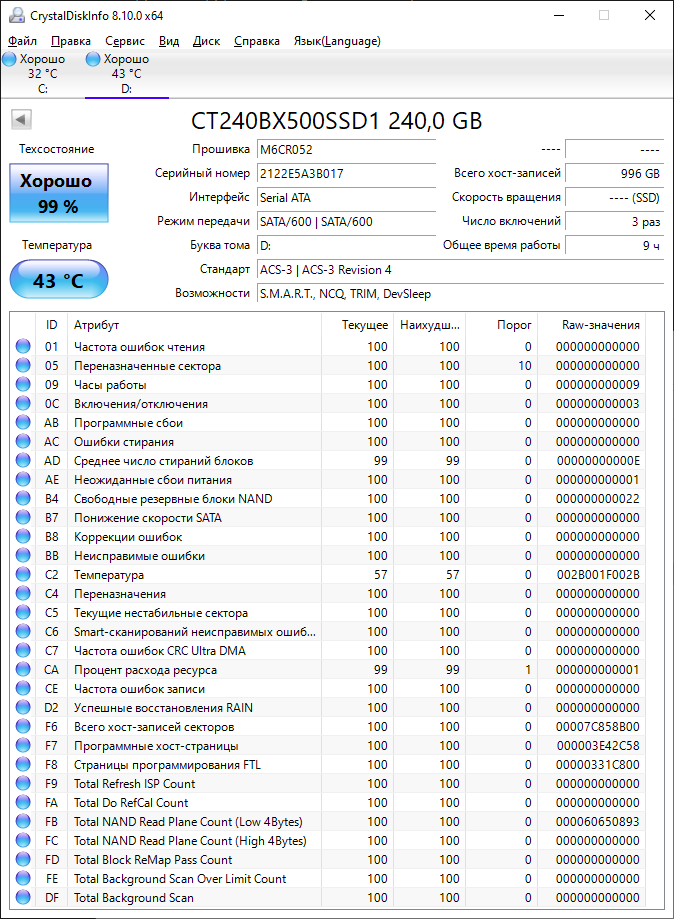Click status orb of attribute F9 row
The image size is (674, 919).
pyautogui.click(x=23, y=784)
